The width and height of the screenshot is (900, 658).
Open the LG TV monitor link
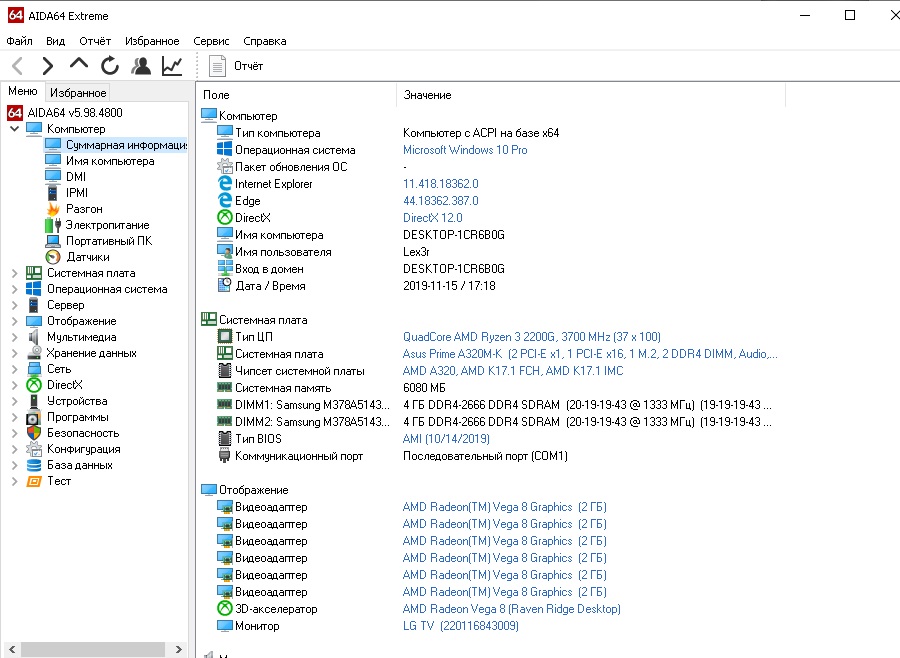coord(460,626)
